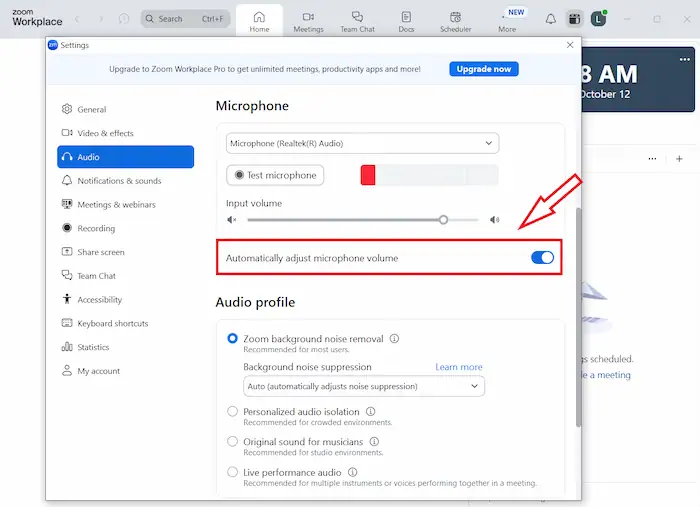Viewport: 700px width, 507px height.
Task: Switch to Video & effects settings
Action: tap(105, 133)
